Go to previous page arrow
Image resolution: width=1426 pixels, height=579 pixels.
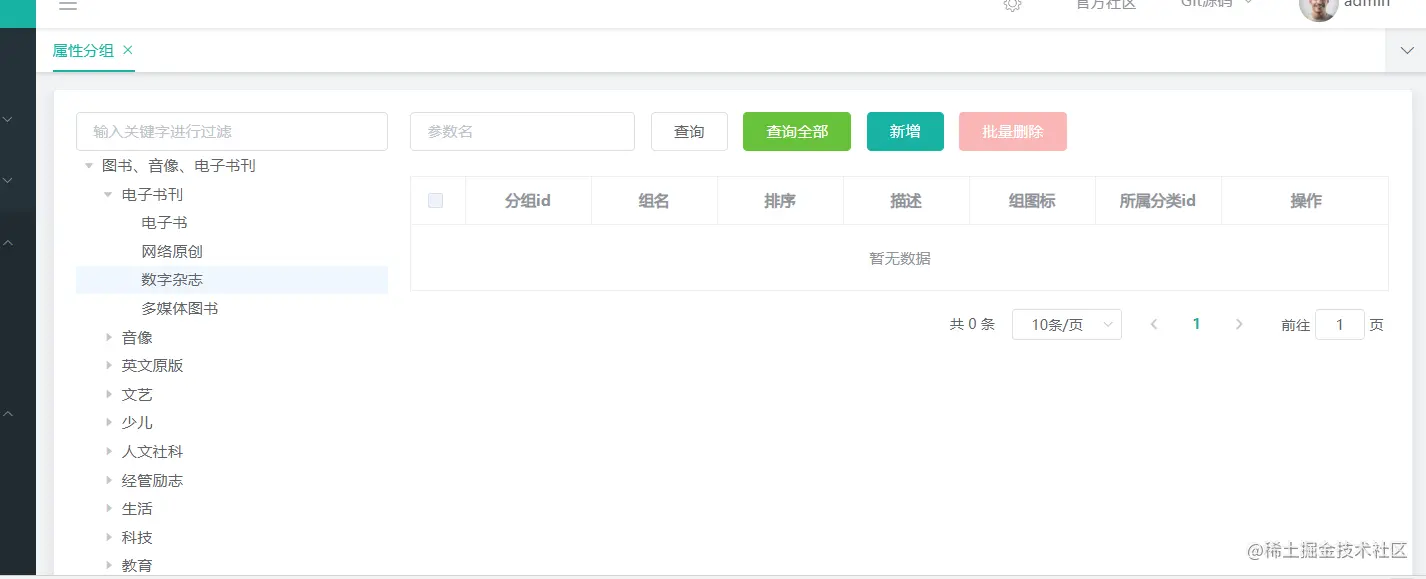click(x=1154, y=324)
